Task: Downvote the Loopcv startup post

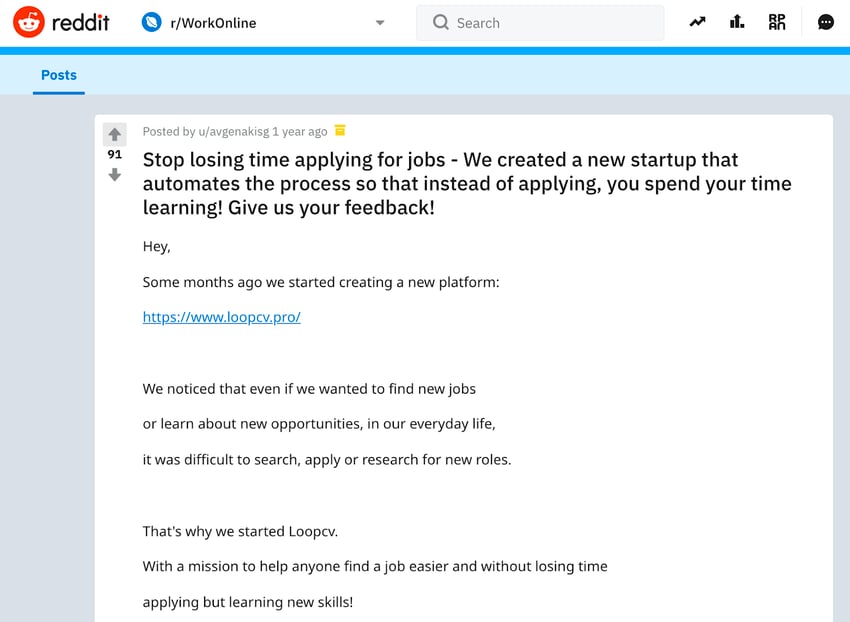Action: point(115,175)
